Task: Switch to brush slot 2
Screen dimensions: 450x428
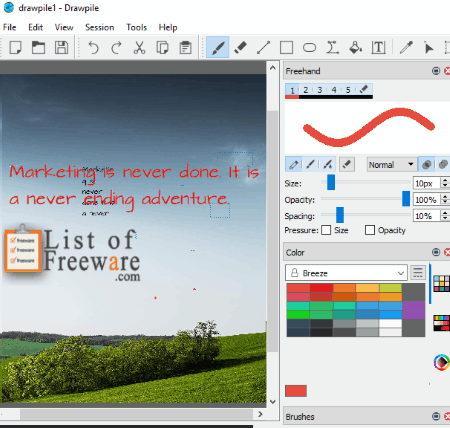Action: 306,90
